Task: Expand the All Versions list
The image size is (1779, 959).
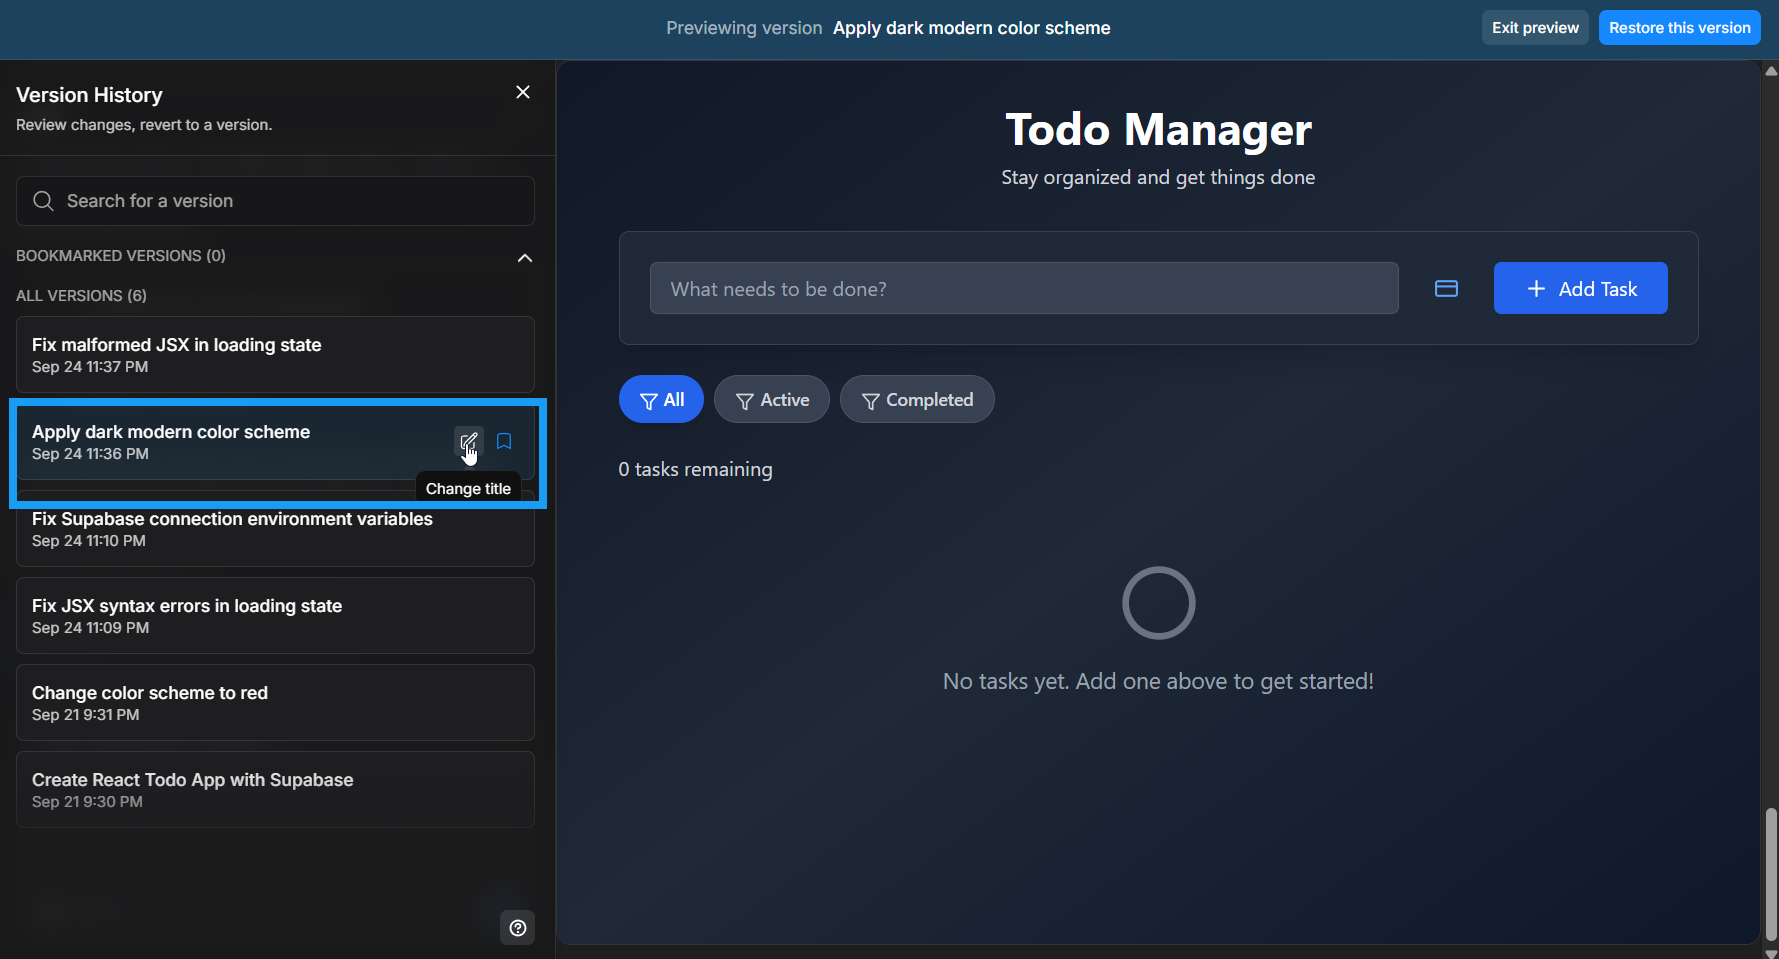Action: 81,295
